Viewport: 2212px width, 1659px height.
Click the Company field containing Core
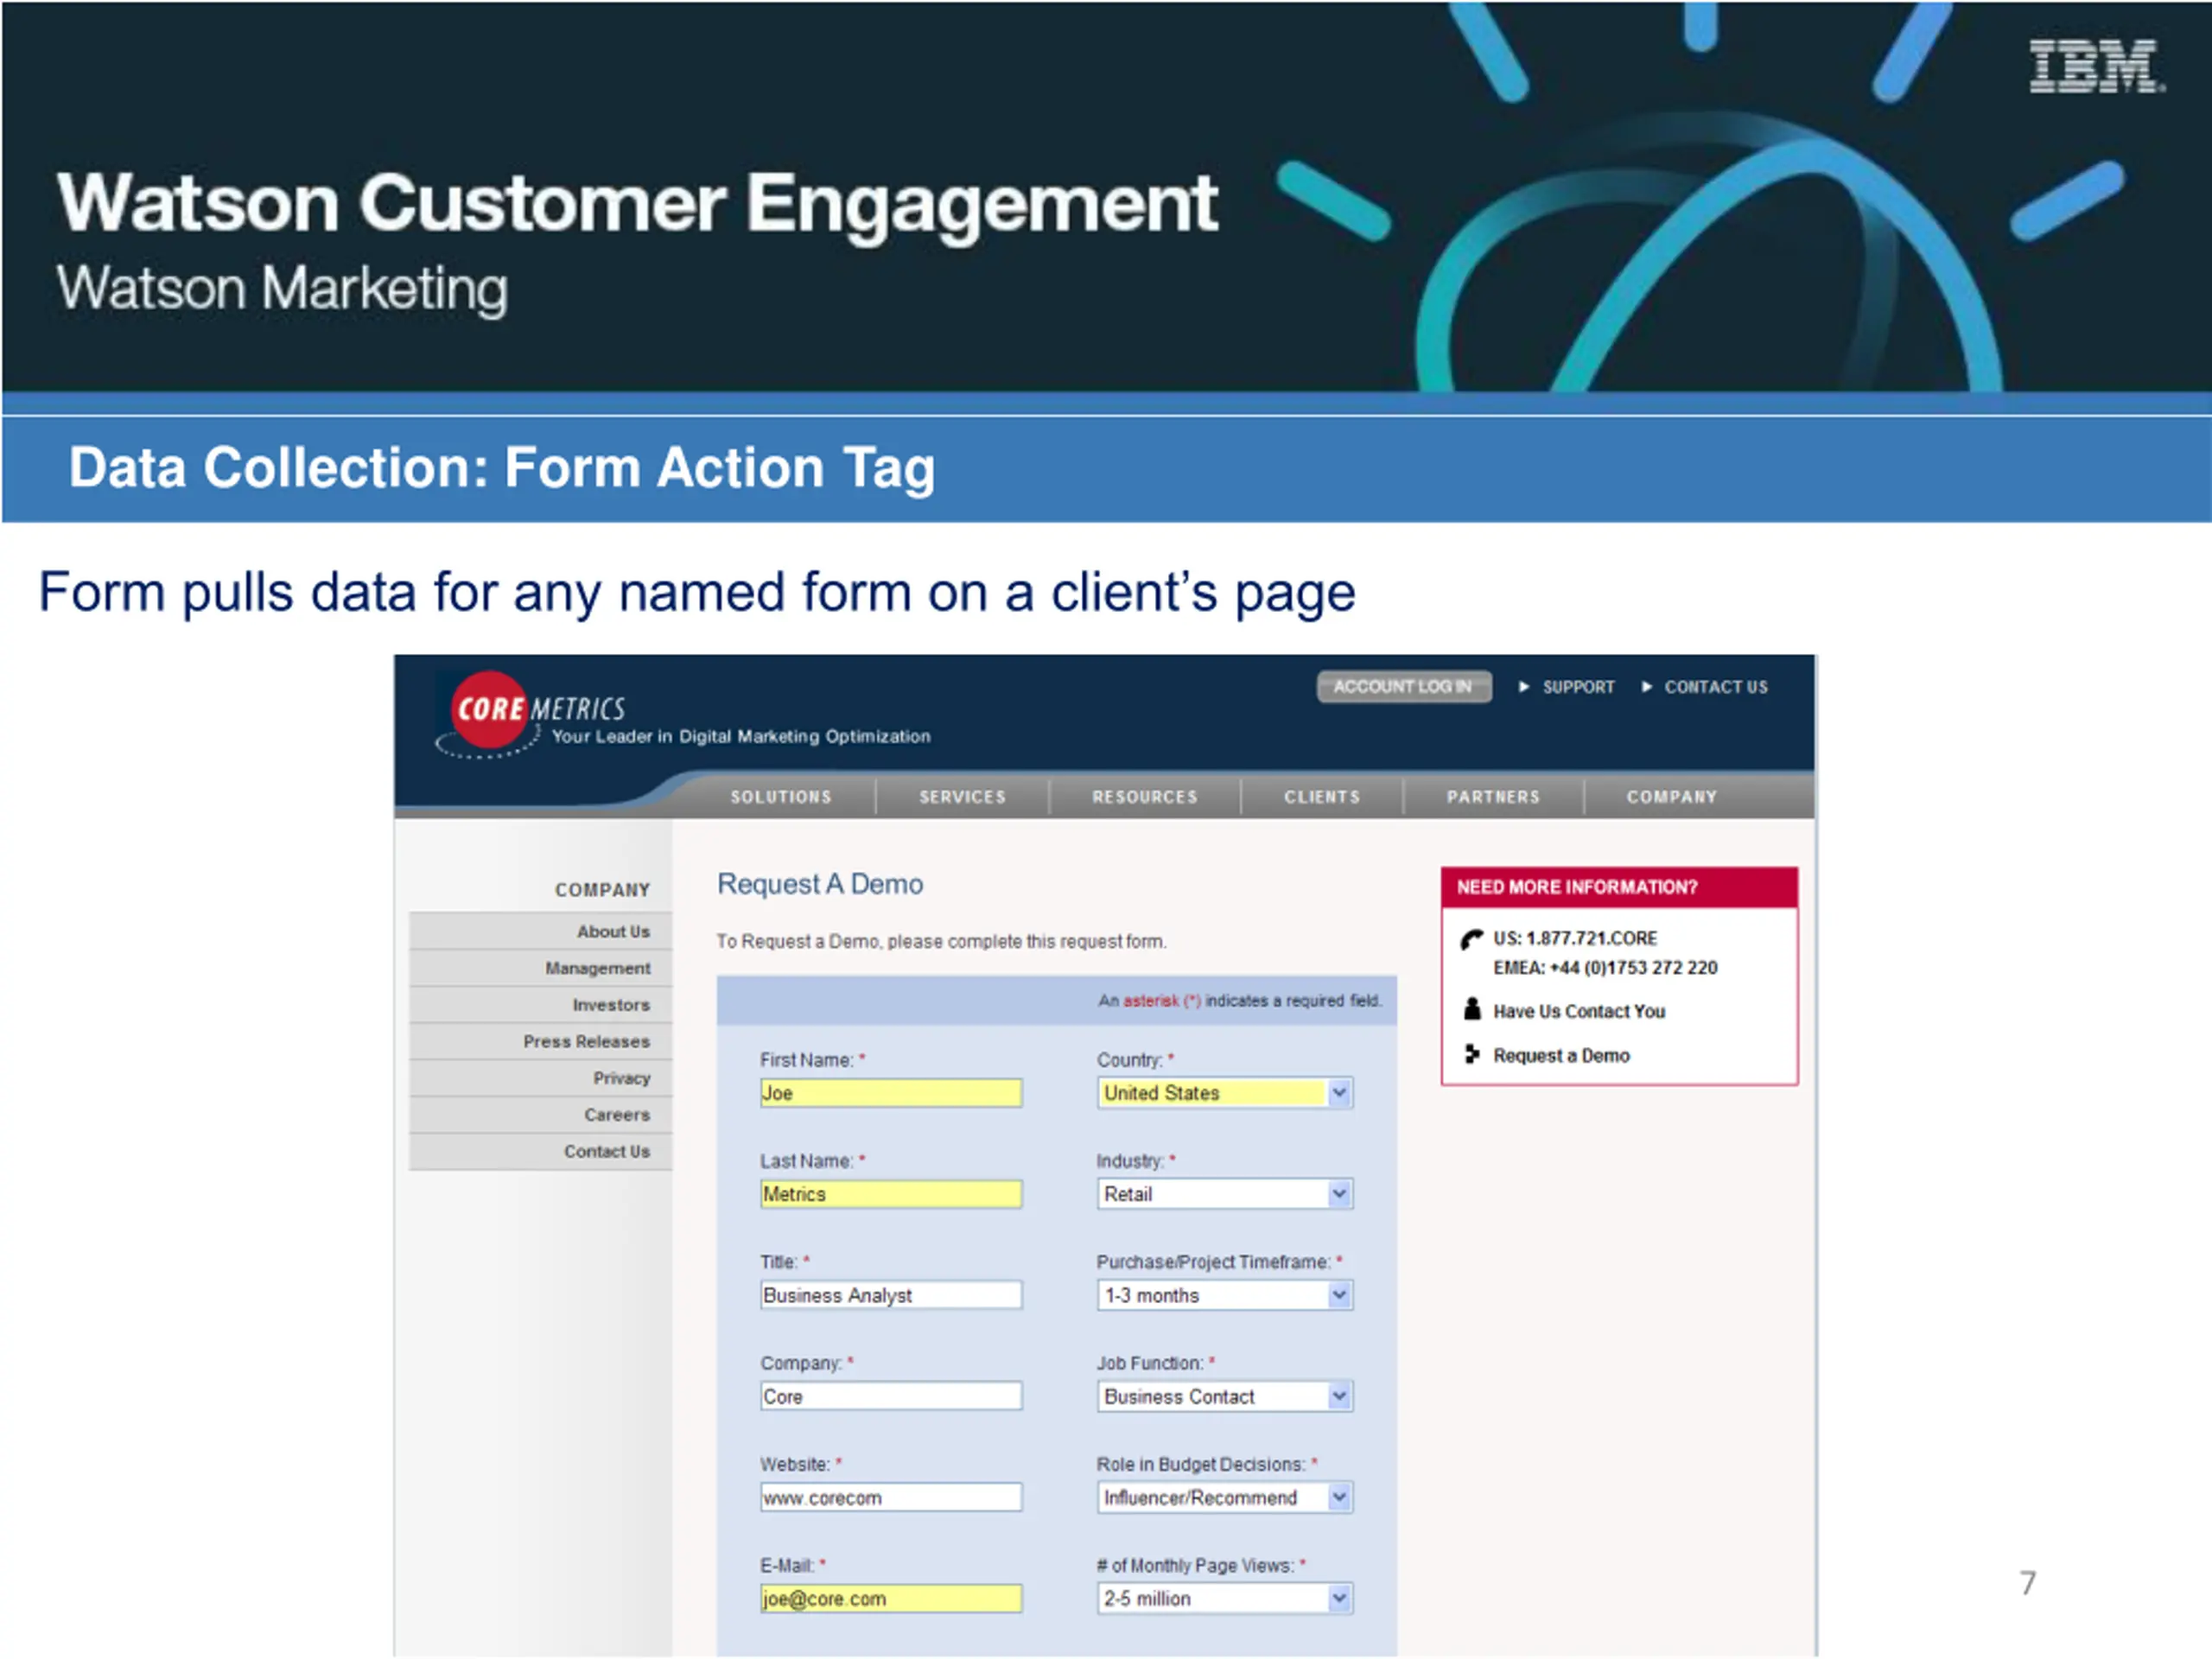(x=891, y=1396)
